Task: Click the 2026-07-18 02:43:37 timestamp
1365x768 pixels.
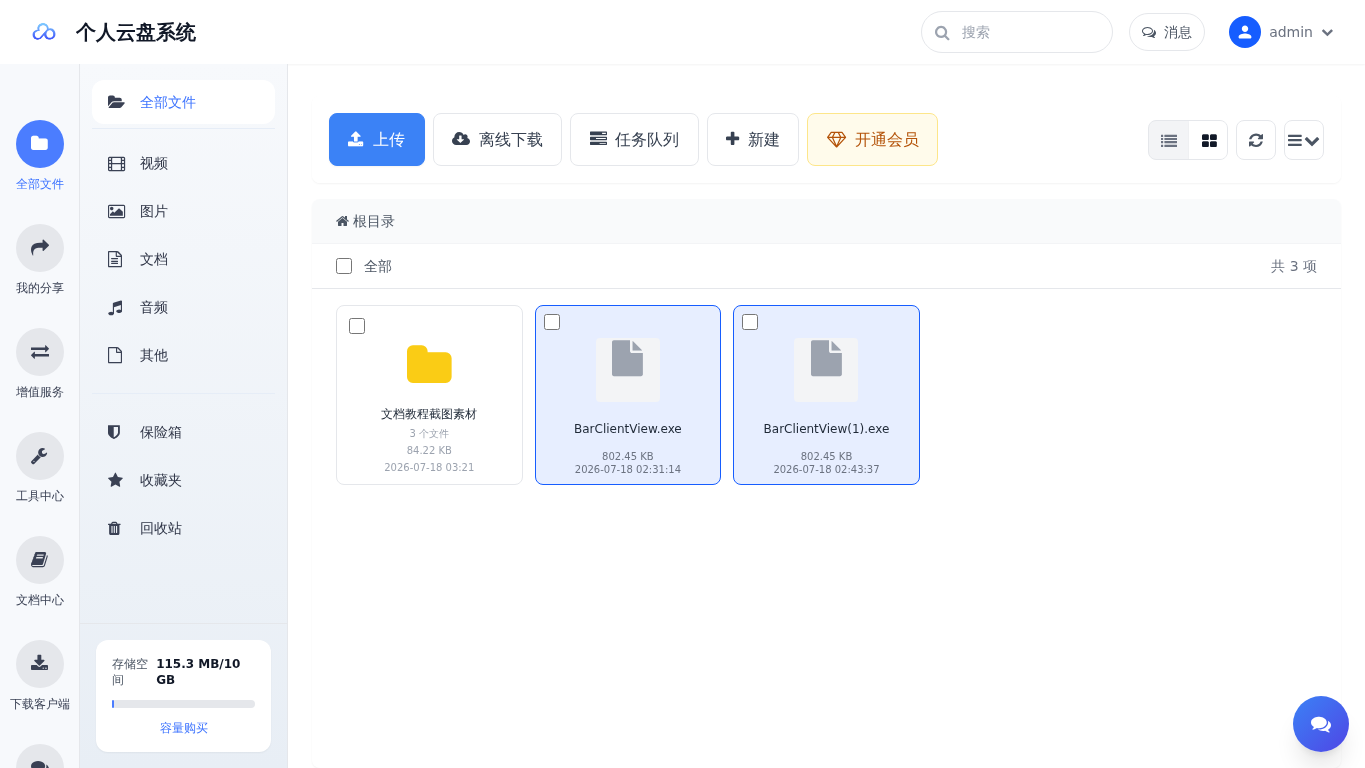Action: tap(826, 470)
